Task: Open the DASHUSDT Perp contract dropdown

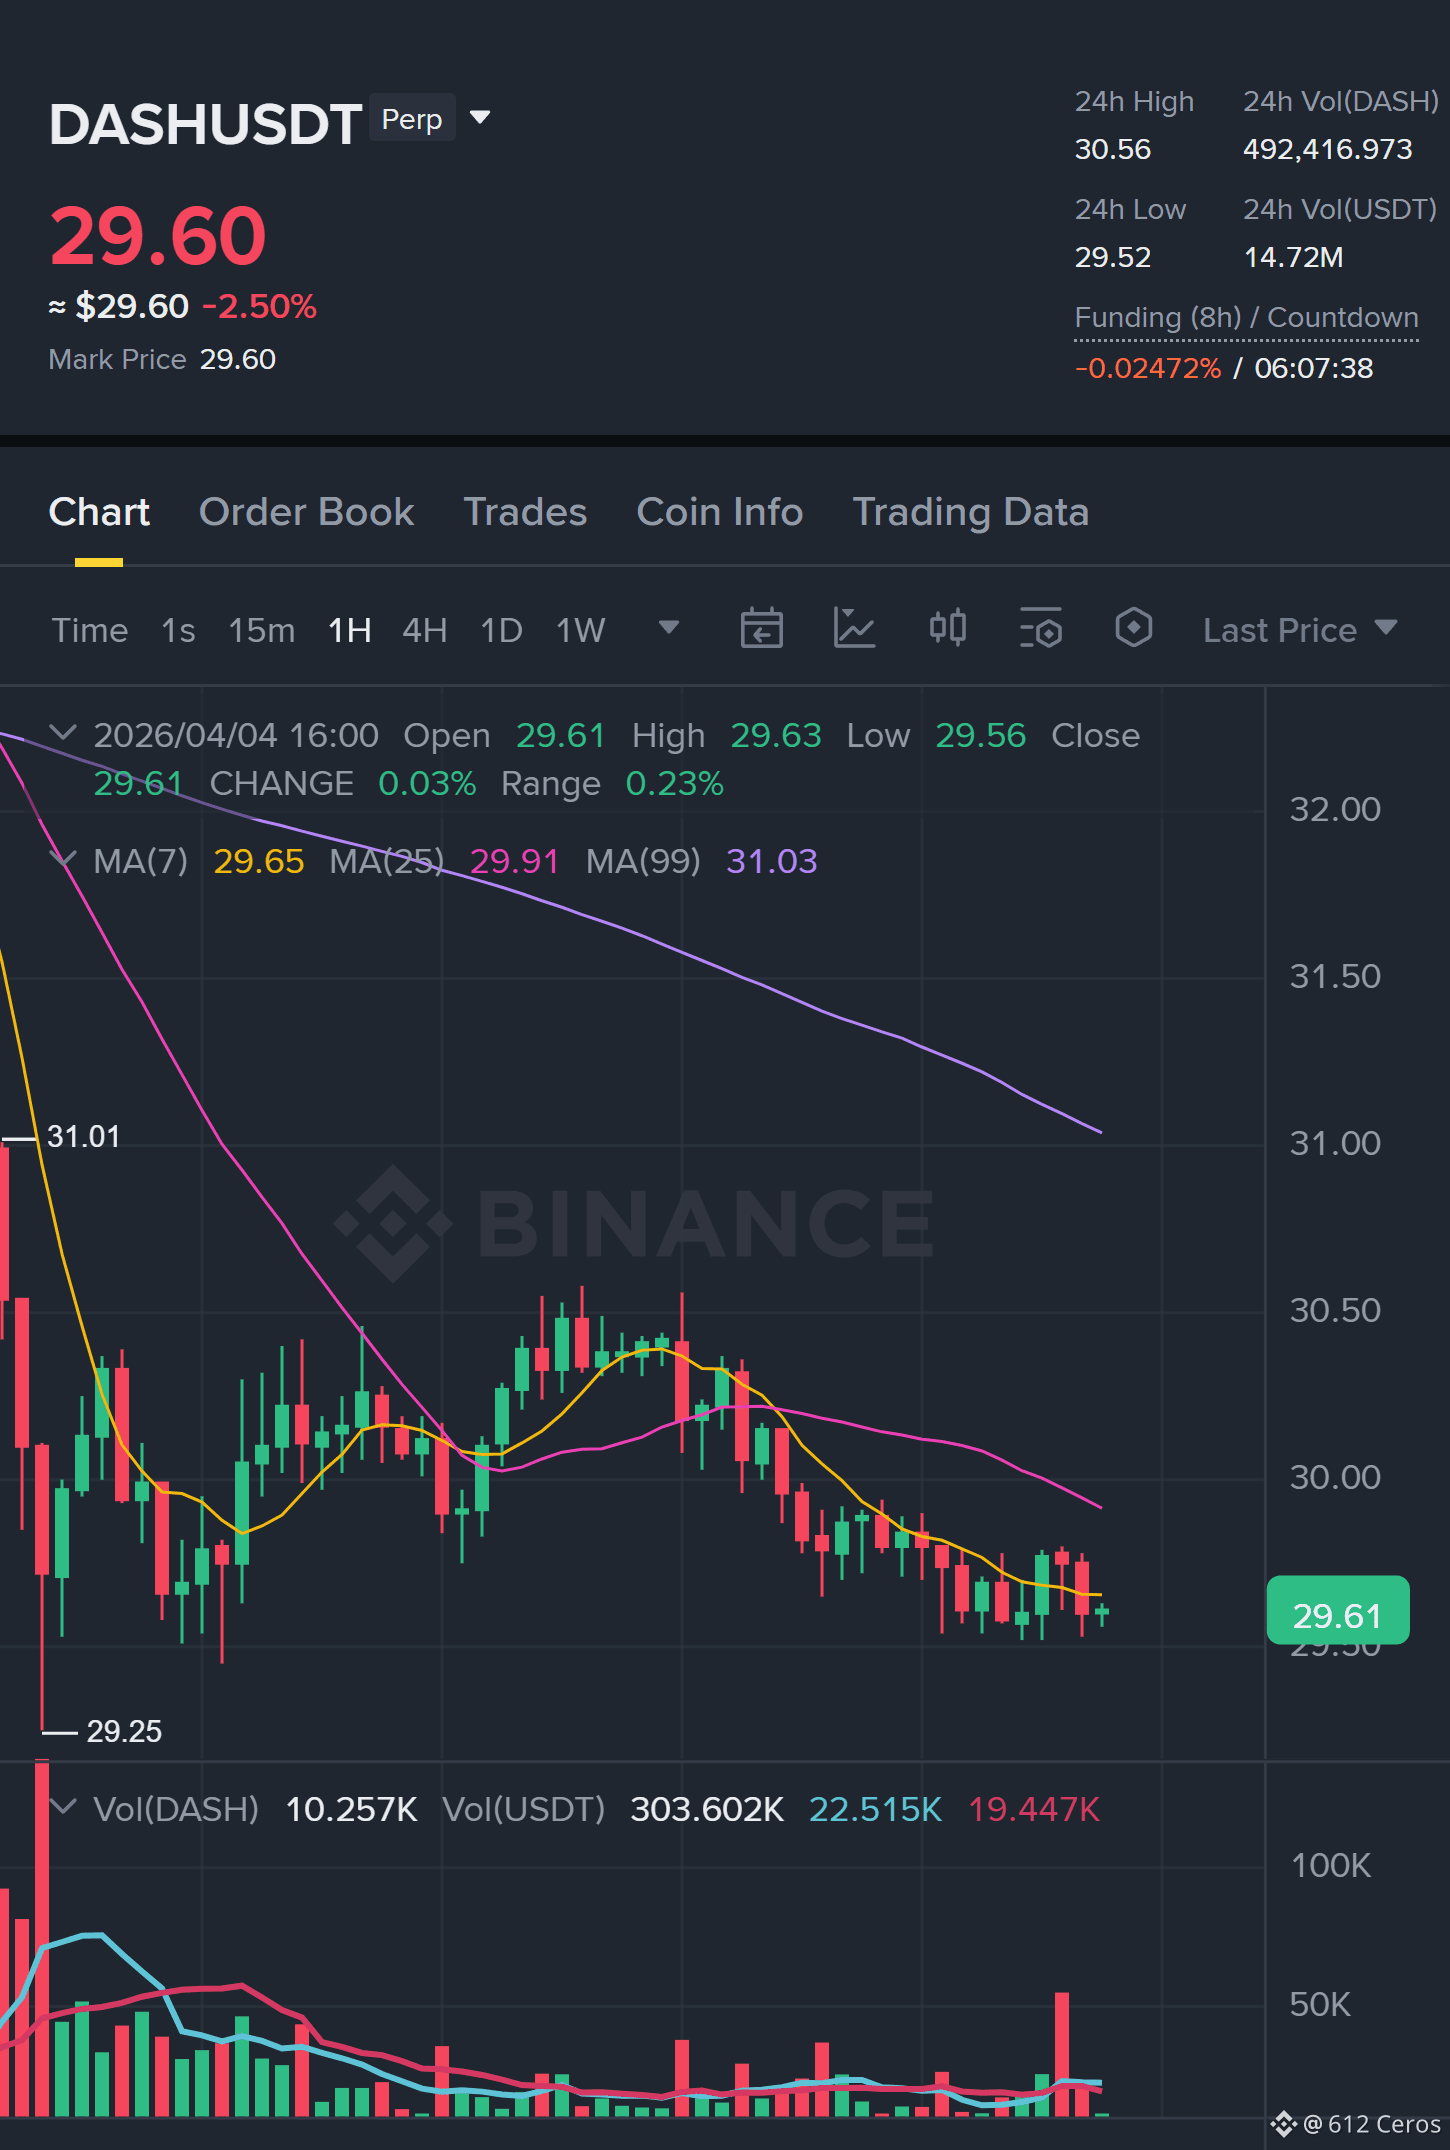Action: coord(480,118)
